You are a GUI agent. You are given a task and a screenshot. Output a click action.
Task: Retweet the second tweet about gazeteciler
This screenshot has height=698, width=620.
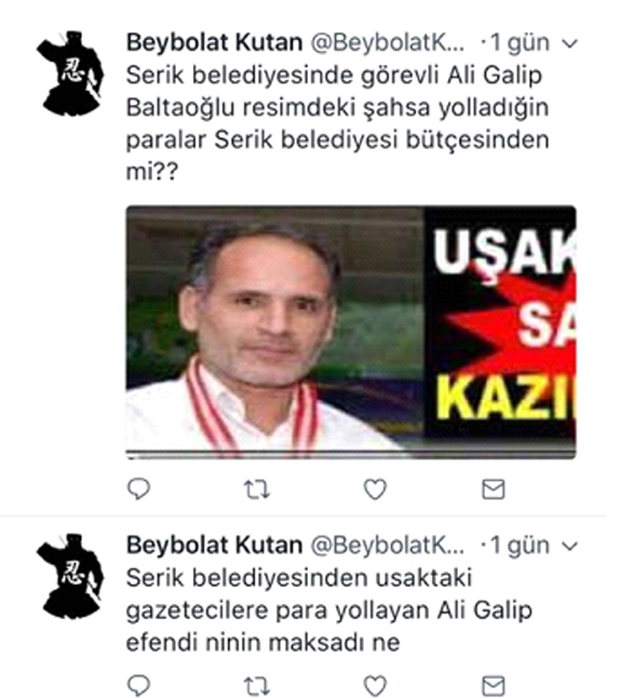(x=257, y=686)
